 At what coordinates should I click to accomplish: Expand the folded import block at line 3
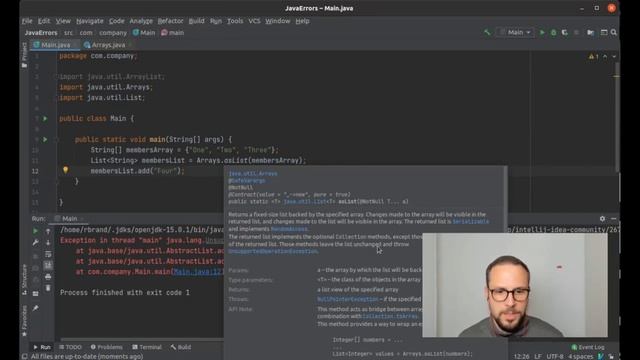pyautogui.click(x=57, y=76)
